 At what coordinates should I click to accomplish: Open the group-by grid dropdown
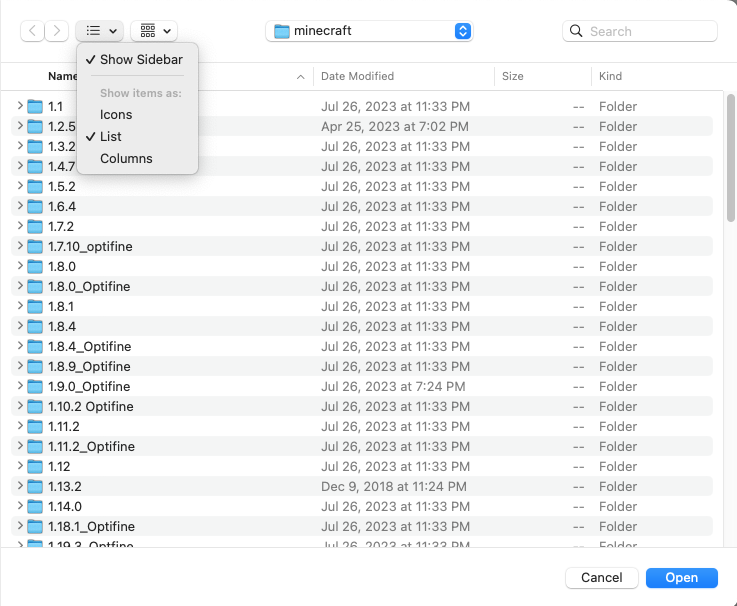click(x=154, y=31)
